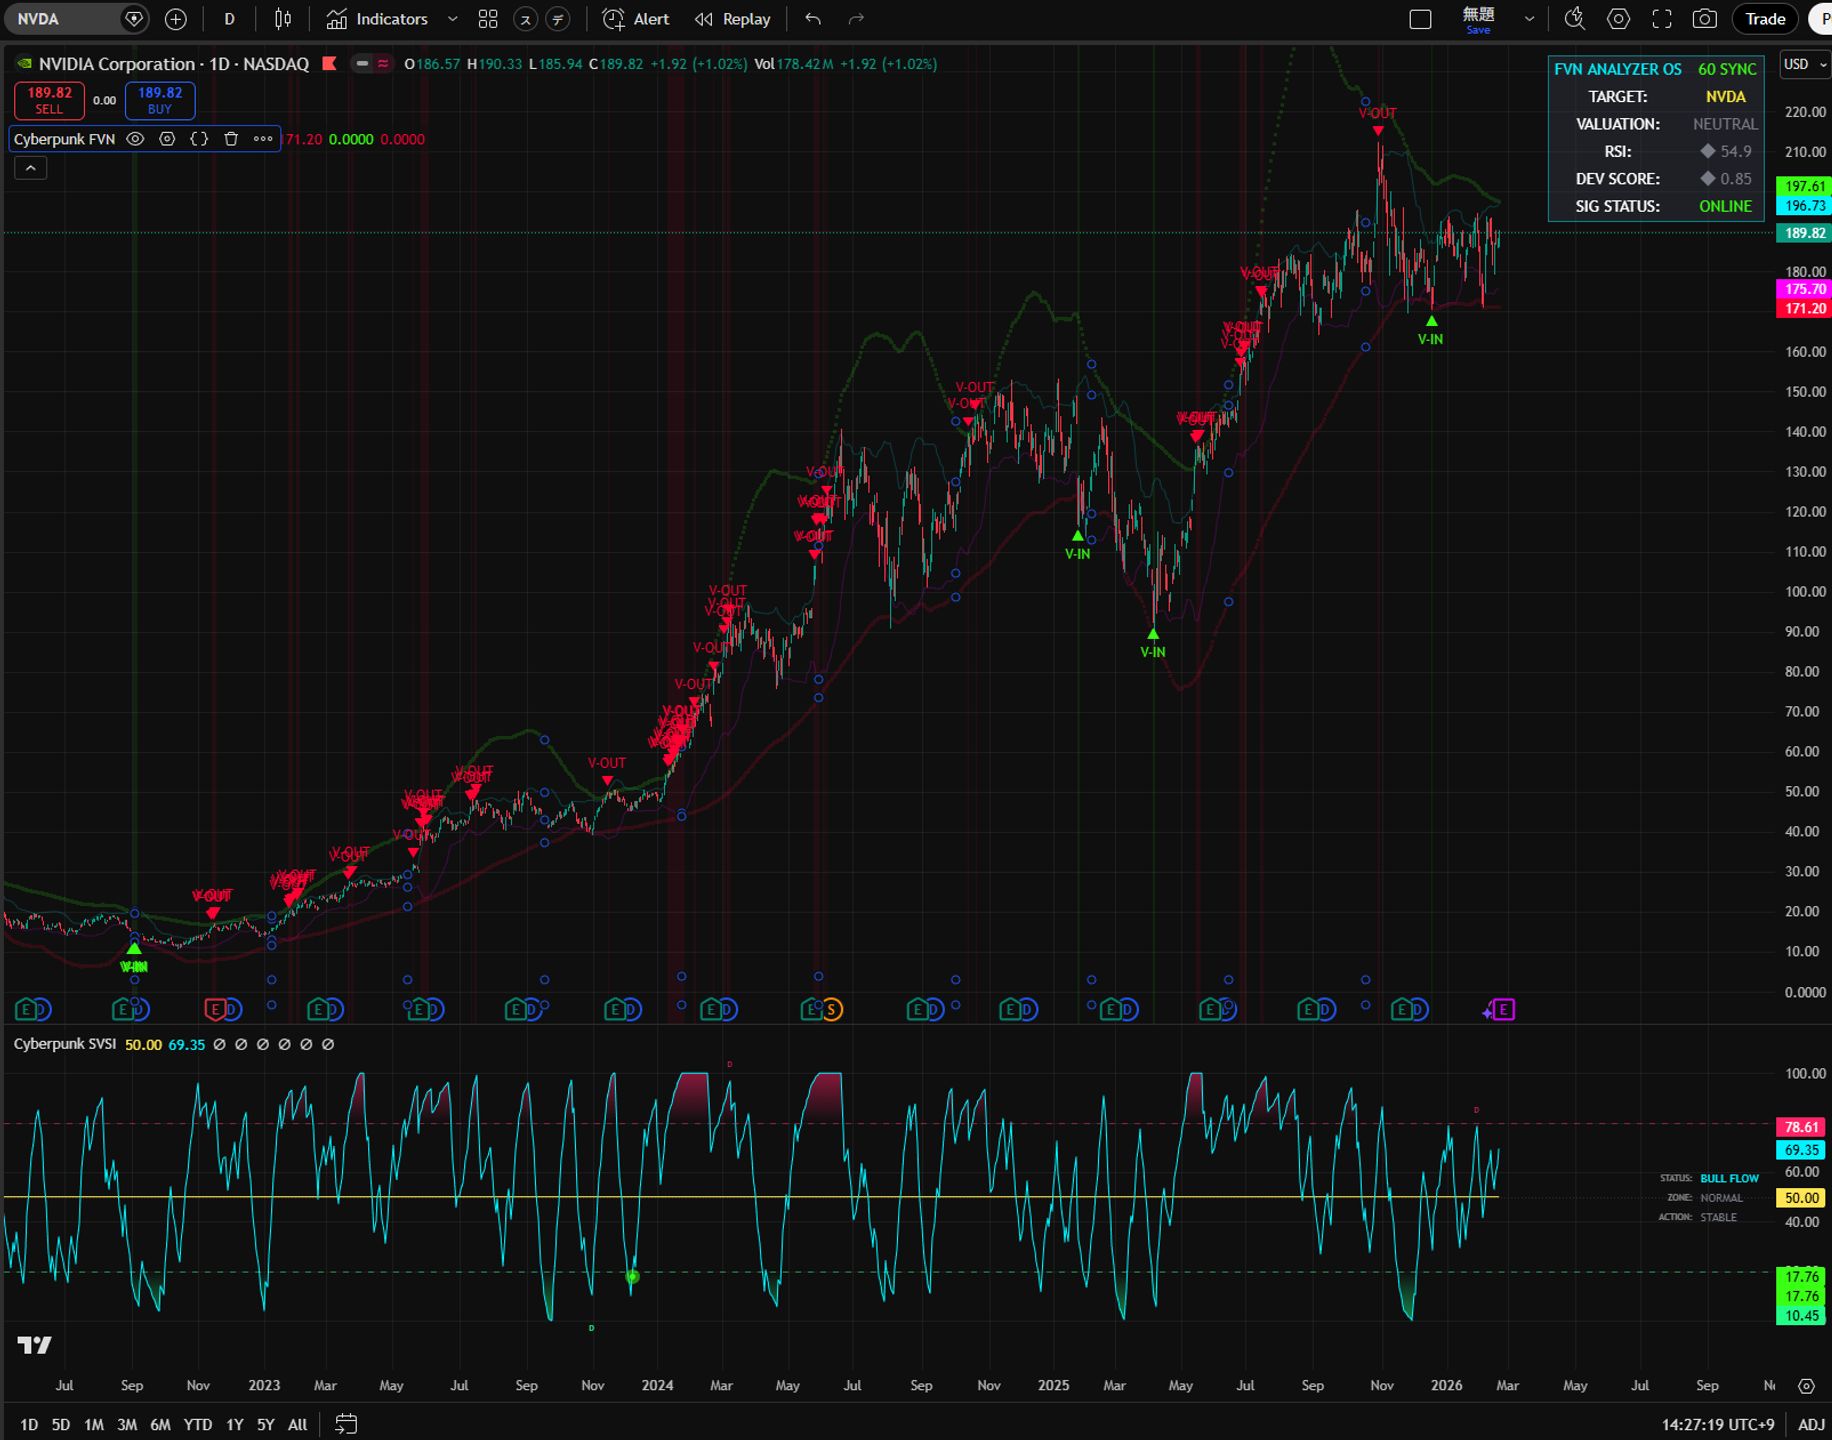Open the timezone menu at 14:27:19 UTC+9

1717,1424
